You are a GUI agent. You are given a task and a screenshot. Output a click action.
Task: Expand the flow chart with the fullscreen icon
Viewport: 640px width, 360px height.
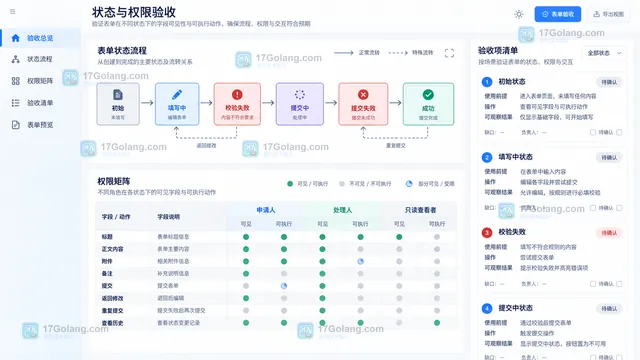tap(449, 53)
